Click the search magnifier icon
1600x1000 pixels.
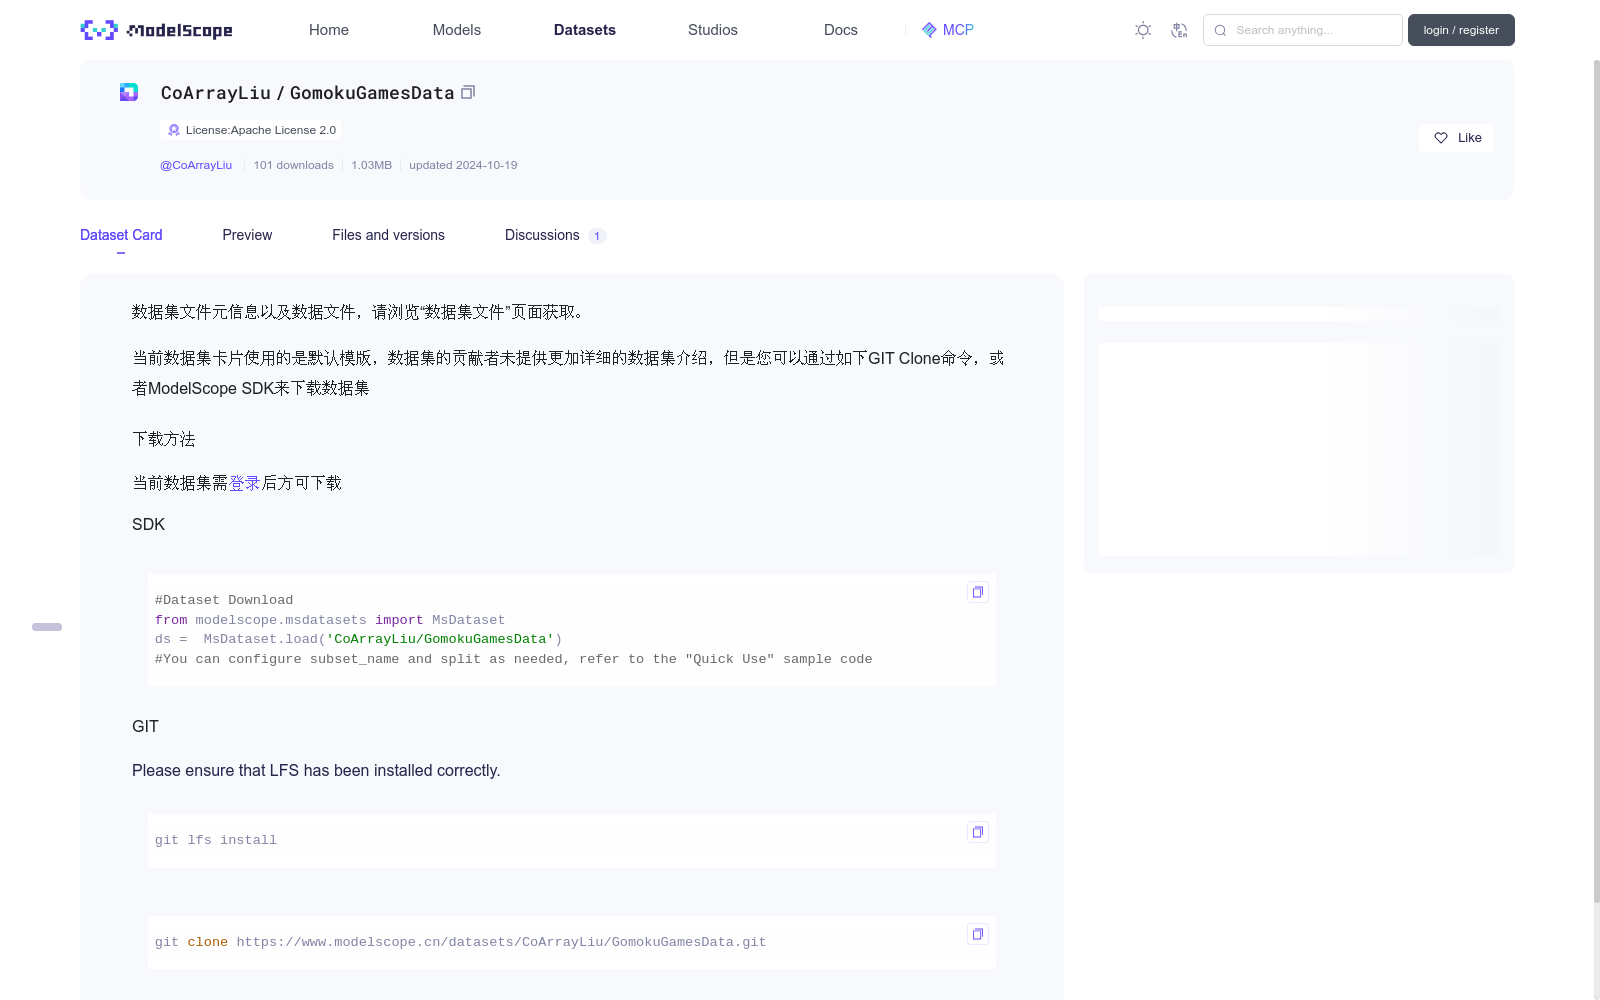tap(1220, 30)
